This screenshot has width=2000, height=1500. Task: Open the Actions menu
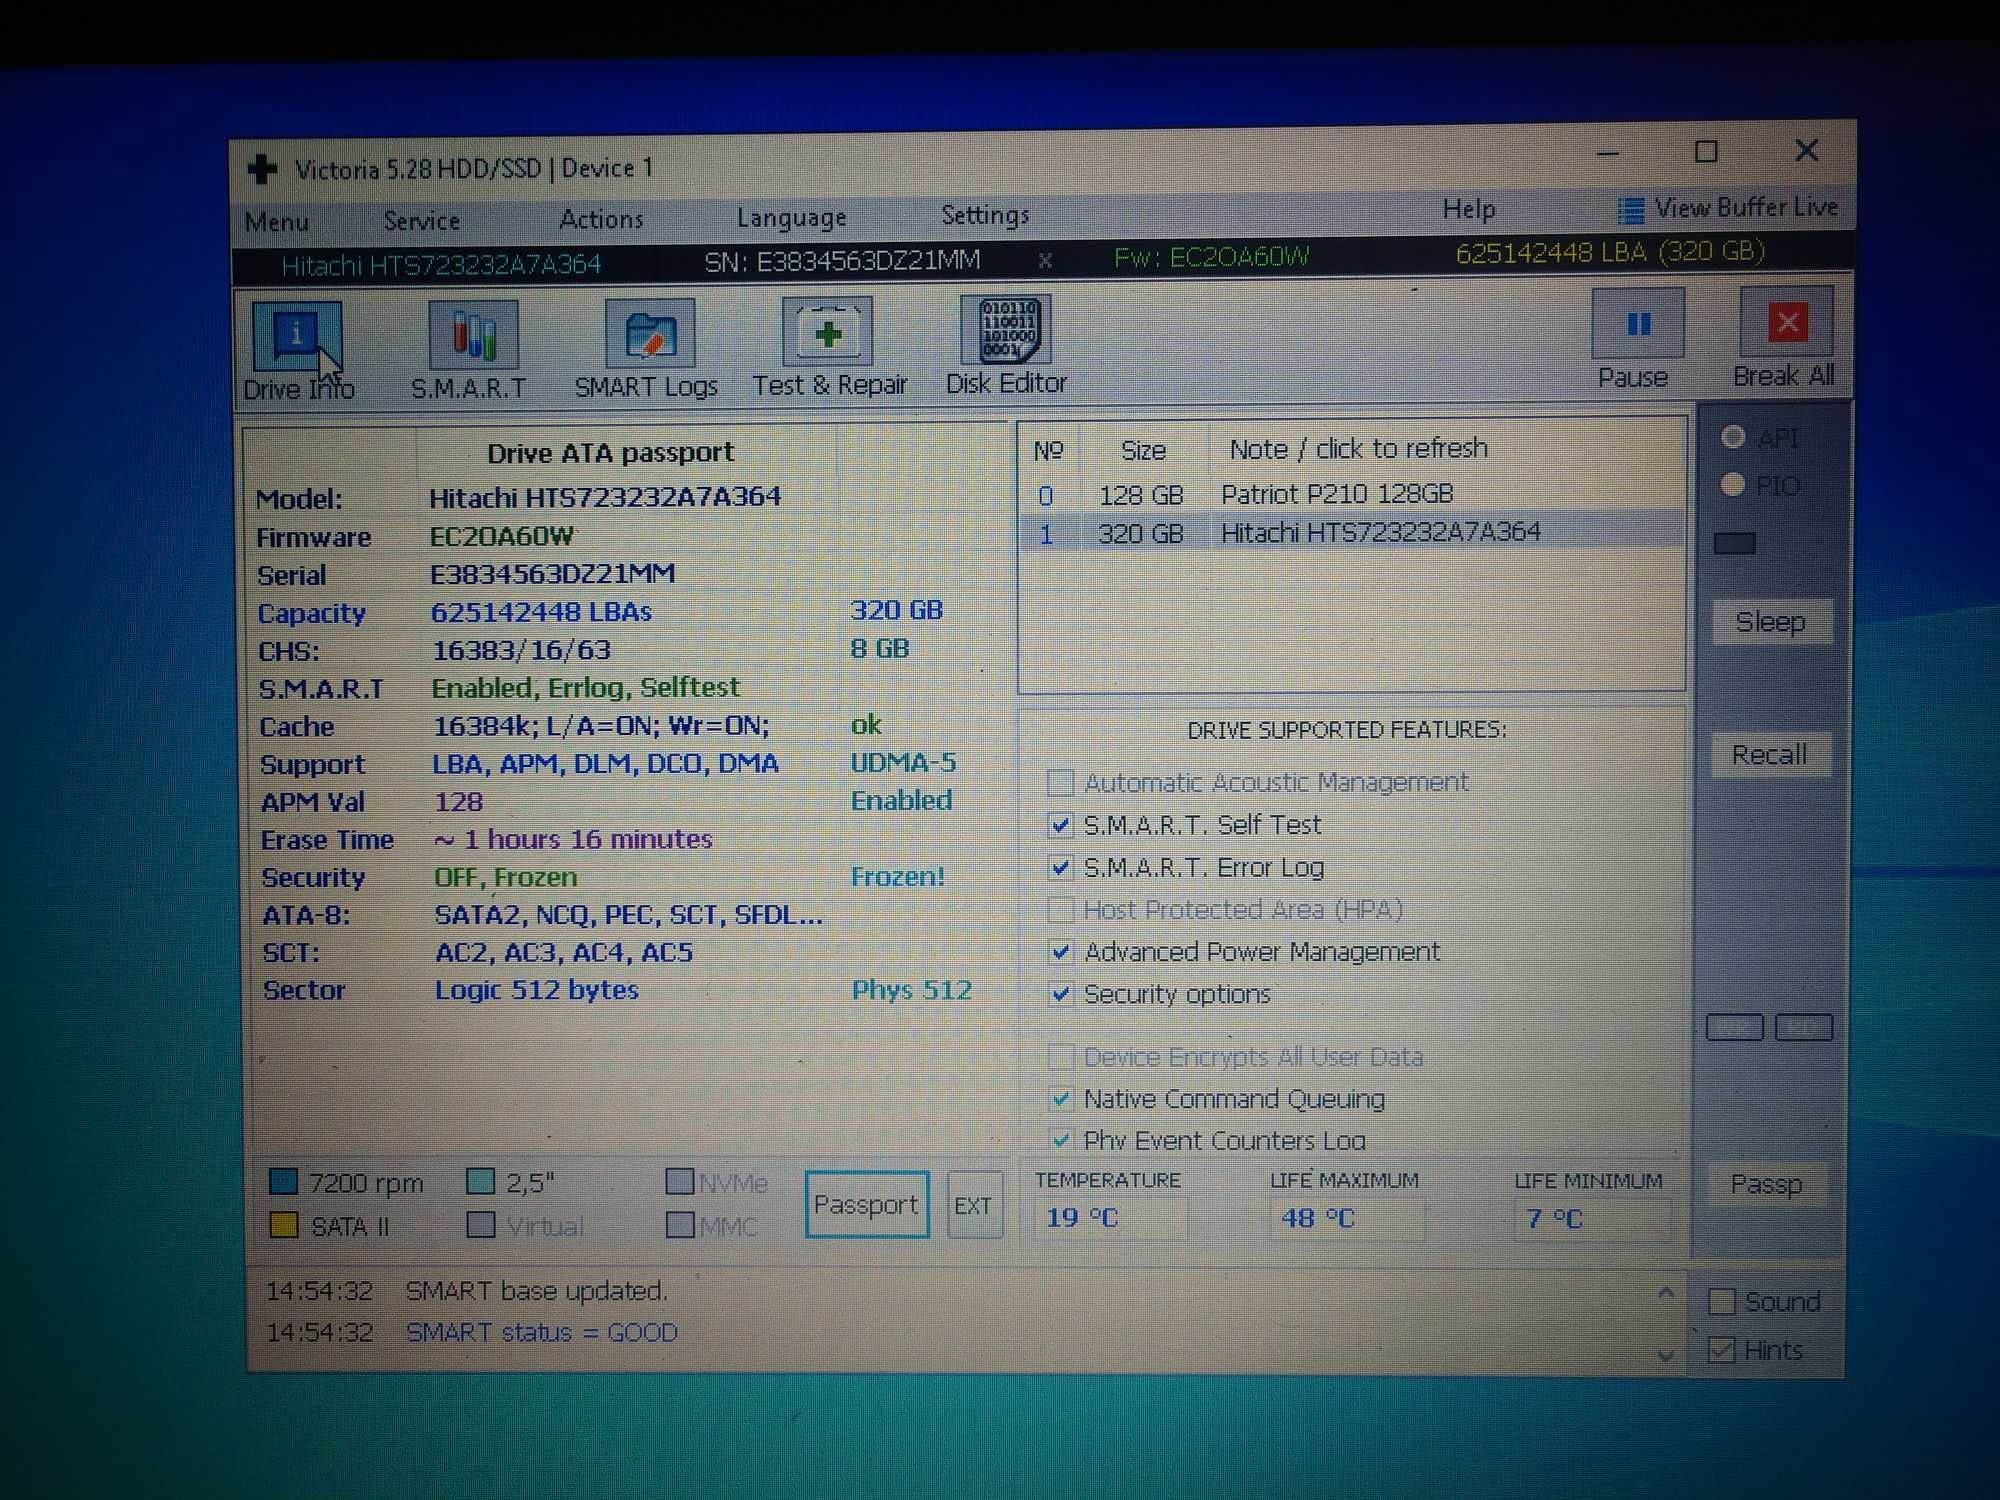pyautogui.click(x=601, y=218)
